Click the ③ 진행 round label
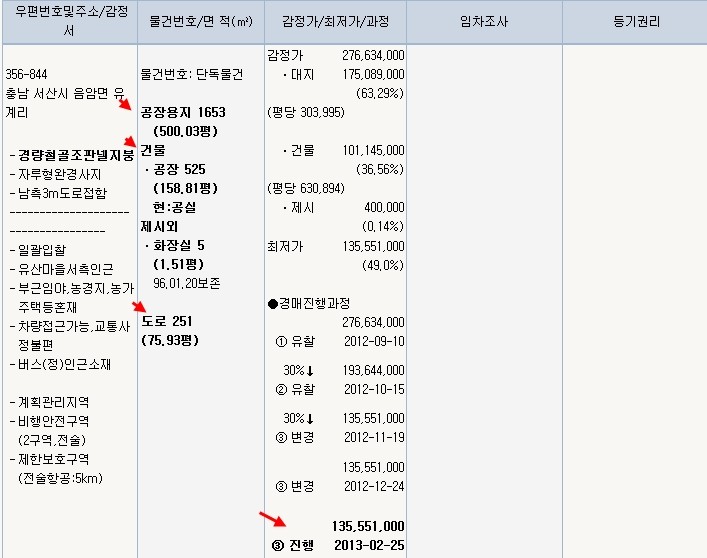Screen dimensions: 707x558 (x=292, y=545)
